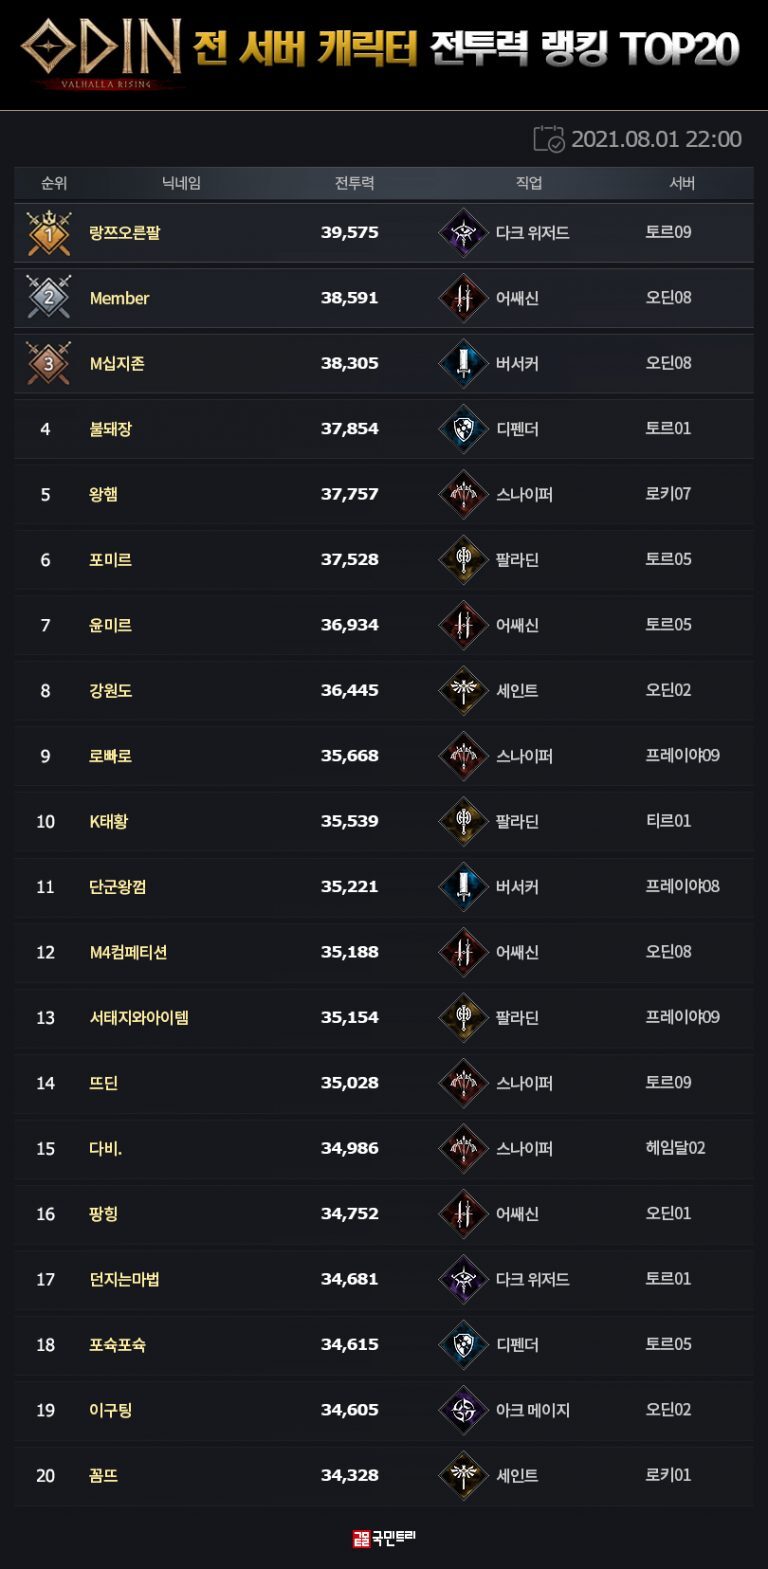Screen dimensions: 768x1569
Task: Click the calendar icon beside the date
Action: pos(549,139)
